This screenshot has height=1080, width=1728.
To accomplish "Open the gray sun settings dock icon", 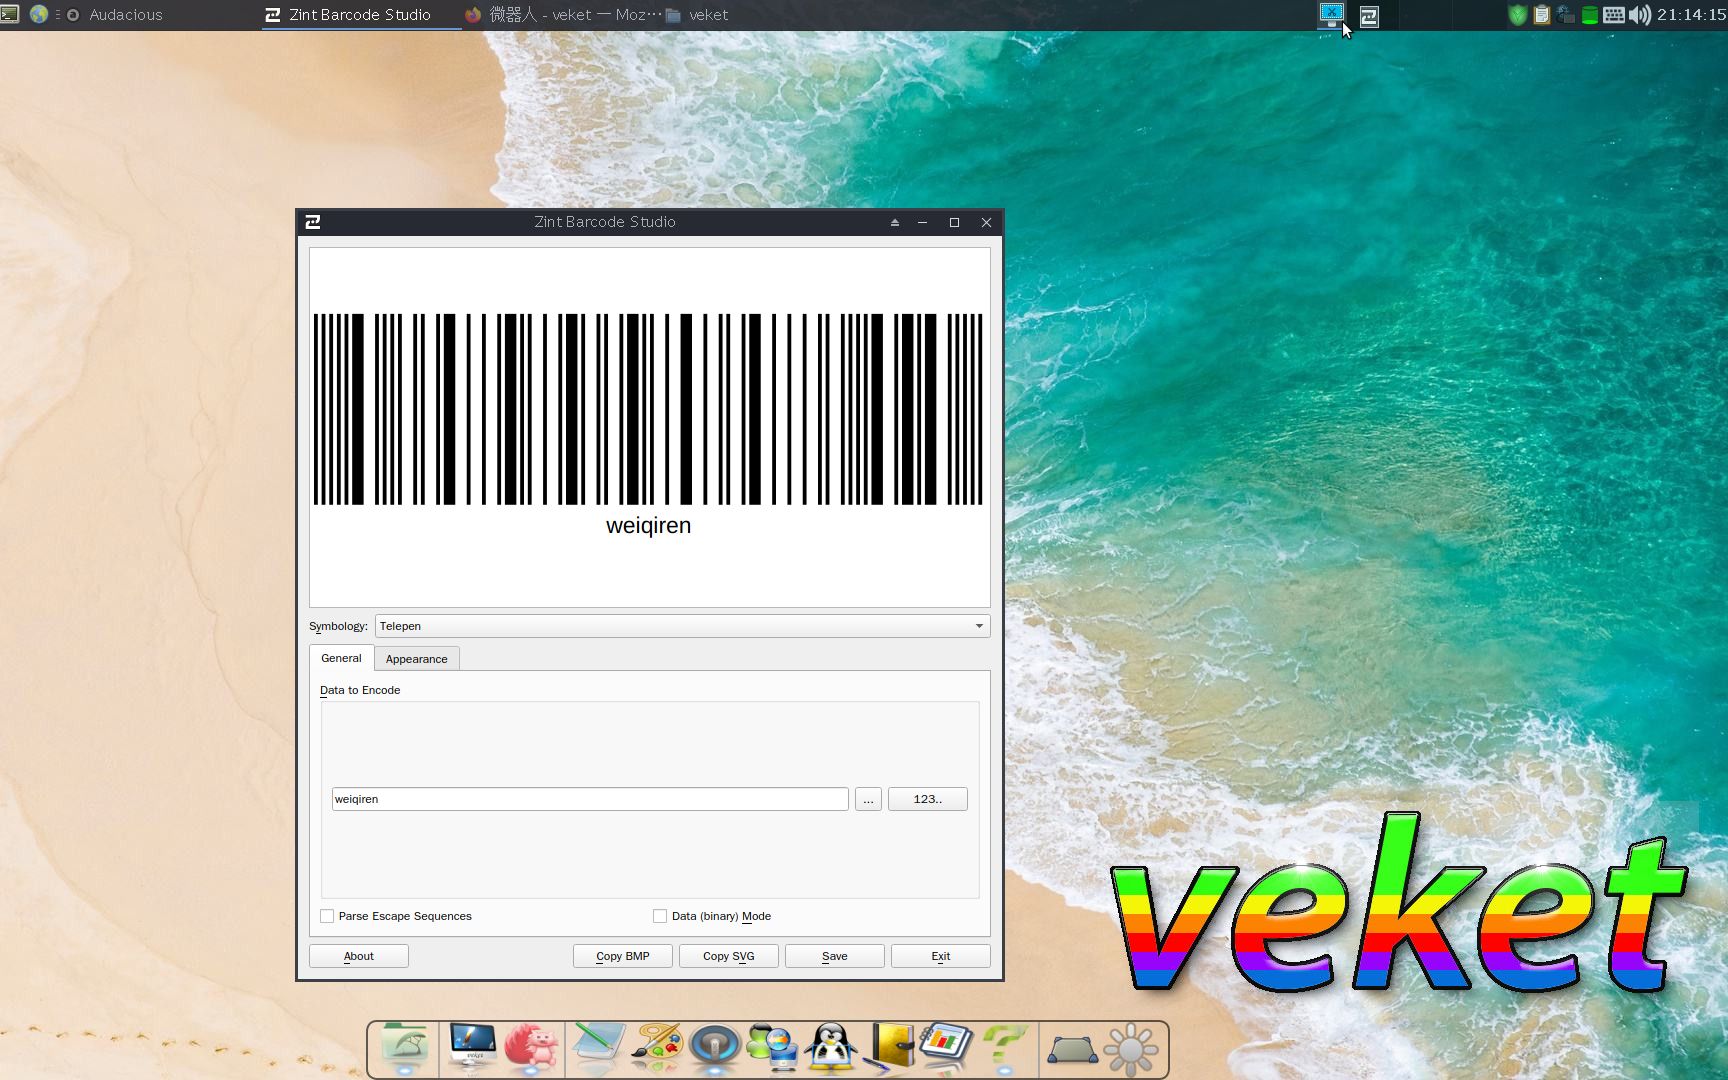I will tap(1131, 1049).
